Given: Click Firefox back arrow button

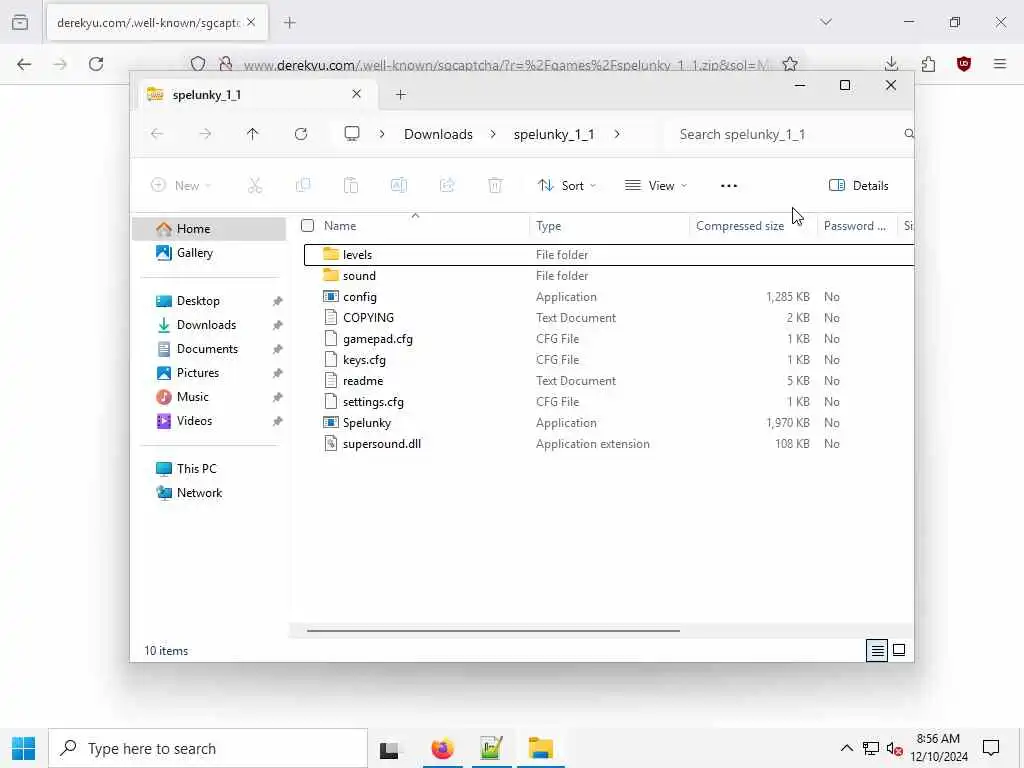Looking at the screenshot, I should tap(24, 64).
